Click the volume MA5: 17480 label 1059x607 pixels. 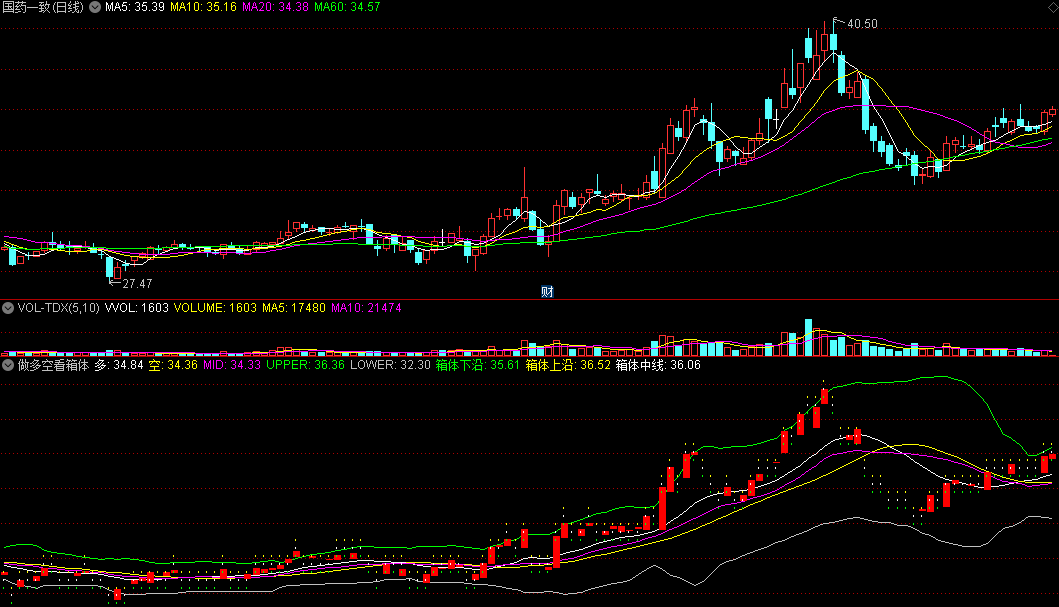point(294,308)
